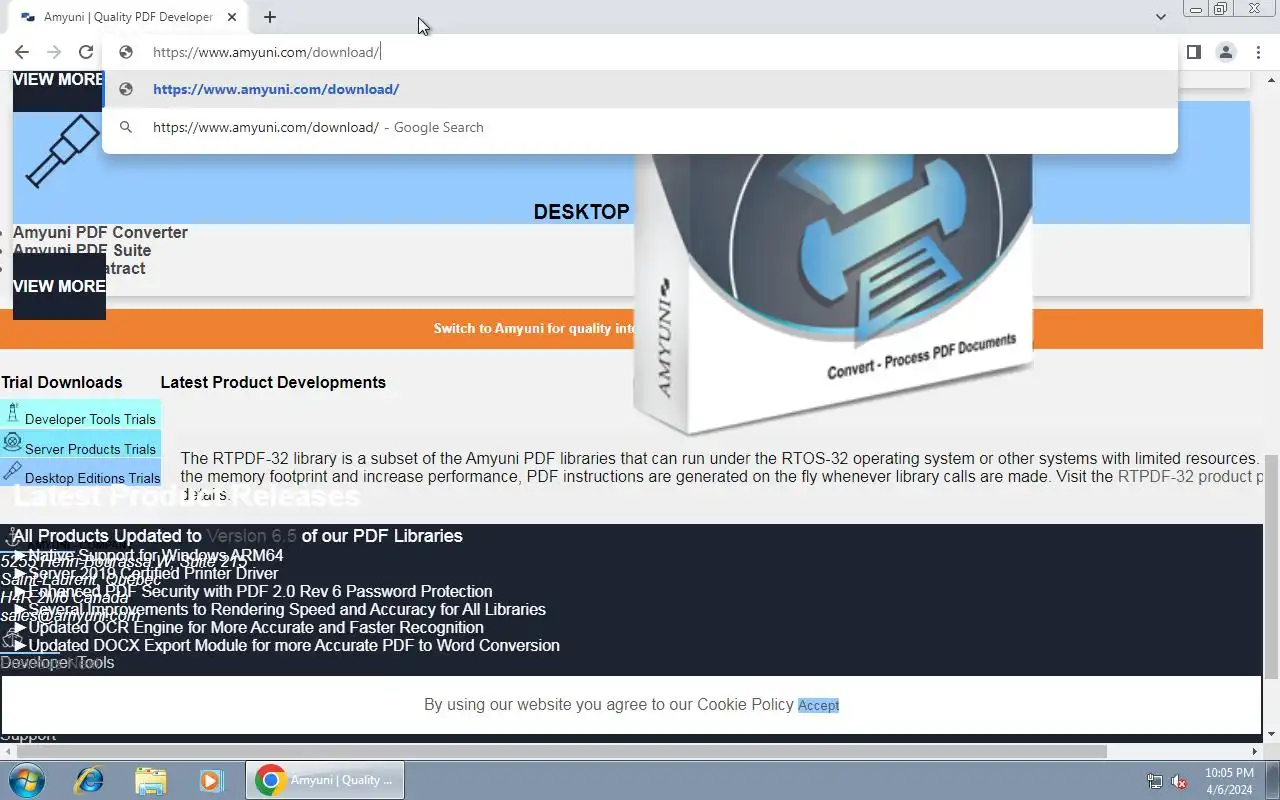Open Windows Media Player from the taskbar
The height and width of the screenshot is (800, 1280).
coord(211,780)
